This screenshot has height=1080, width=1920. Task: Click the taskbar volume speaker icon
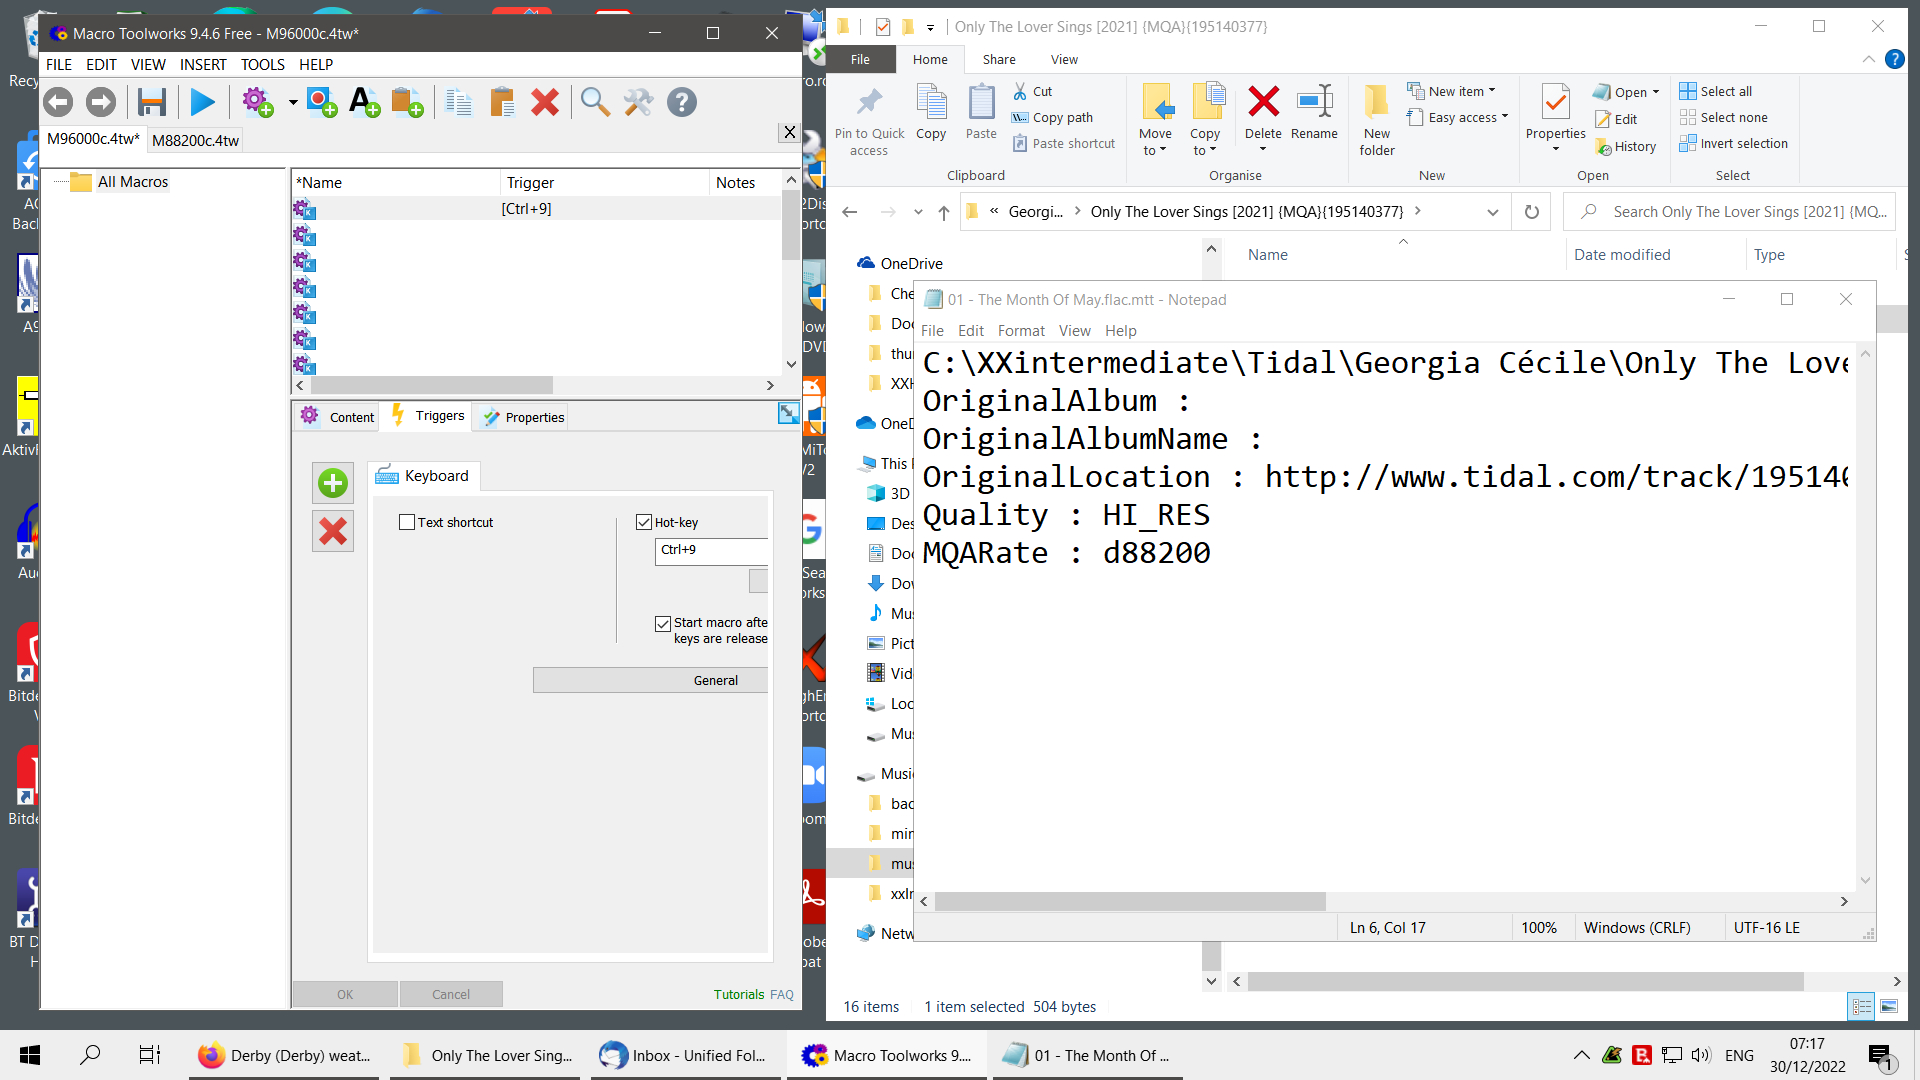pyautogui.click(x=1701, y=1055)
